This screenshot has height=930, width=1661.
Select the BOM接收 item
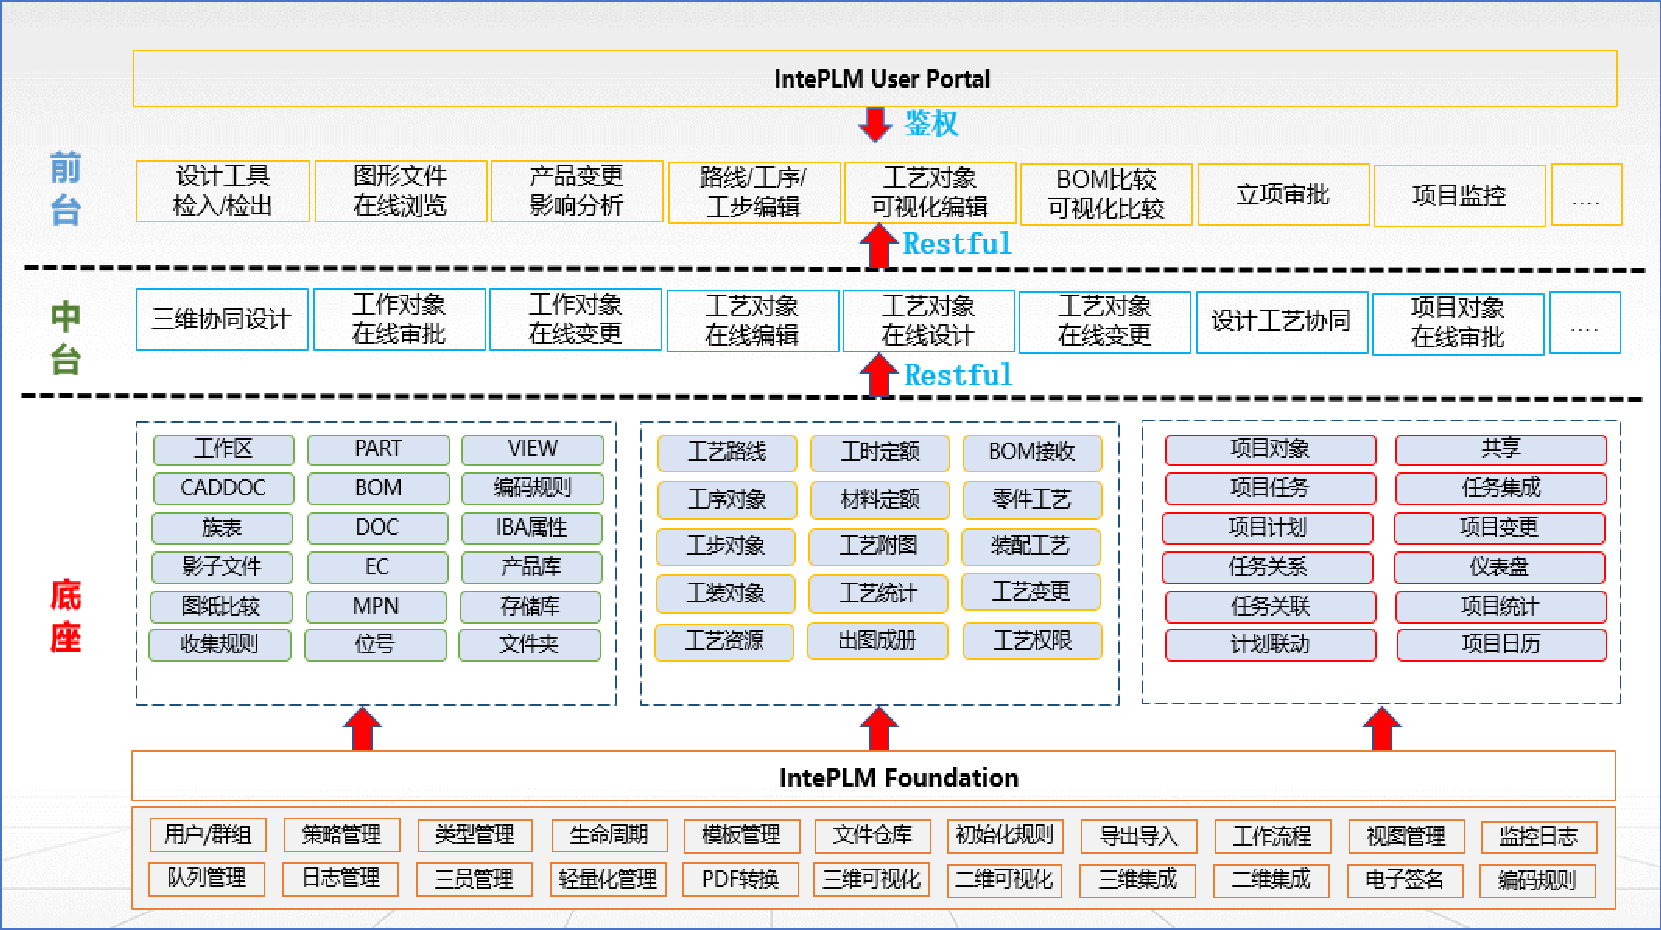pyautogui.click(x=1032, y=452)
